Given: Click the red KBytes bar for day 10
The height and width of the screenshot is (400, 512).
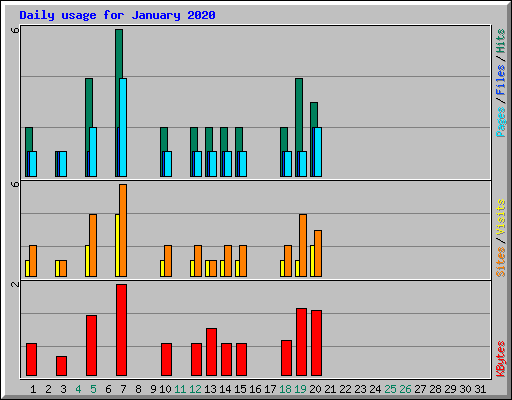Looking at the screenshot, I should (x=166, y=359).
